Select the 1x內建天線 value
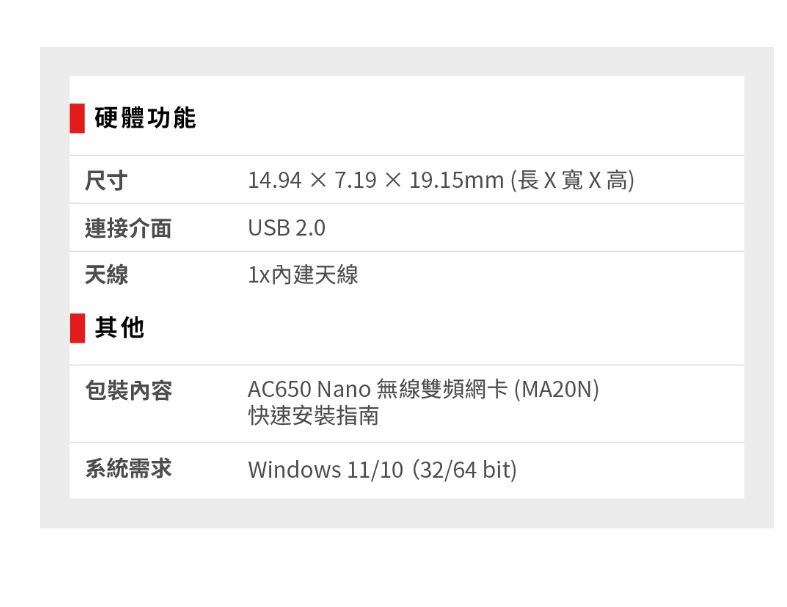The width and height of the screenshot is (787, 607). tap(303, 274)
